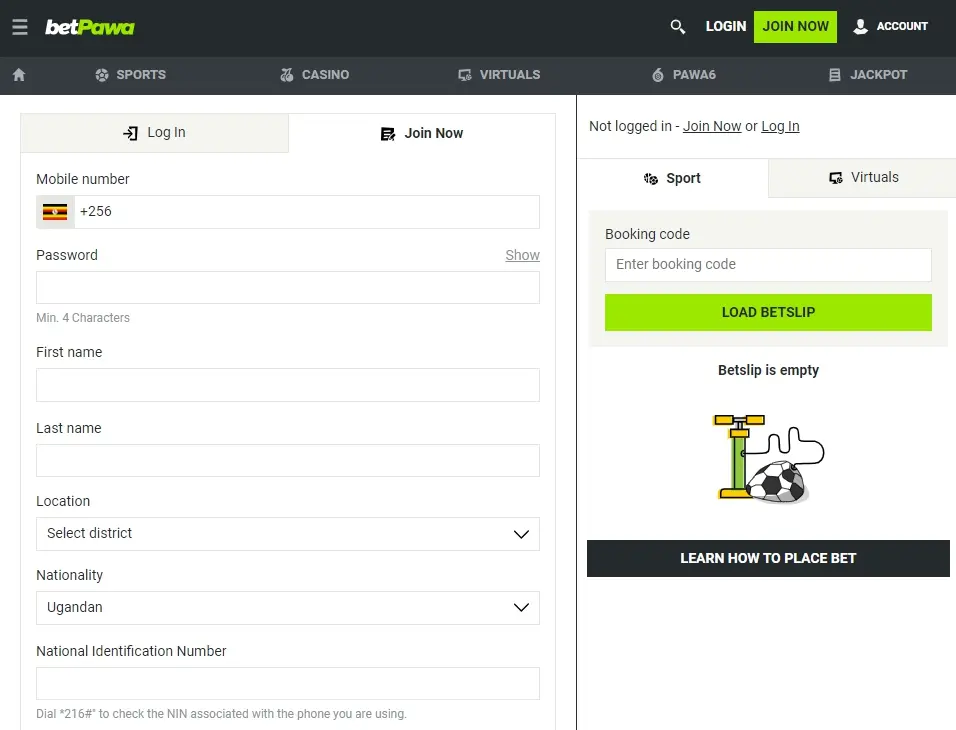Click the Sport betslip tab icon
The image size is (956, 730).
[x=651, y=179]
